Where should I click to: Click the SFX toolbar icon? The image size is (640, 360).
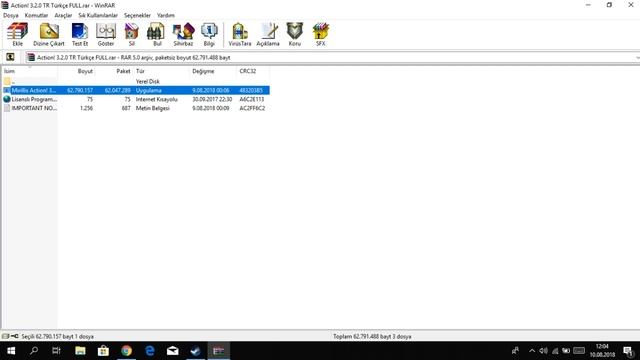click(x=320, y=34)
